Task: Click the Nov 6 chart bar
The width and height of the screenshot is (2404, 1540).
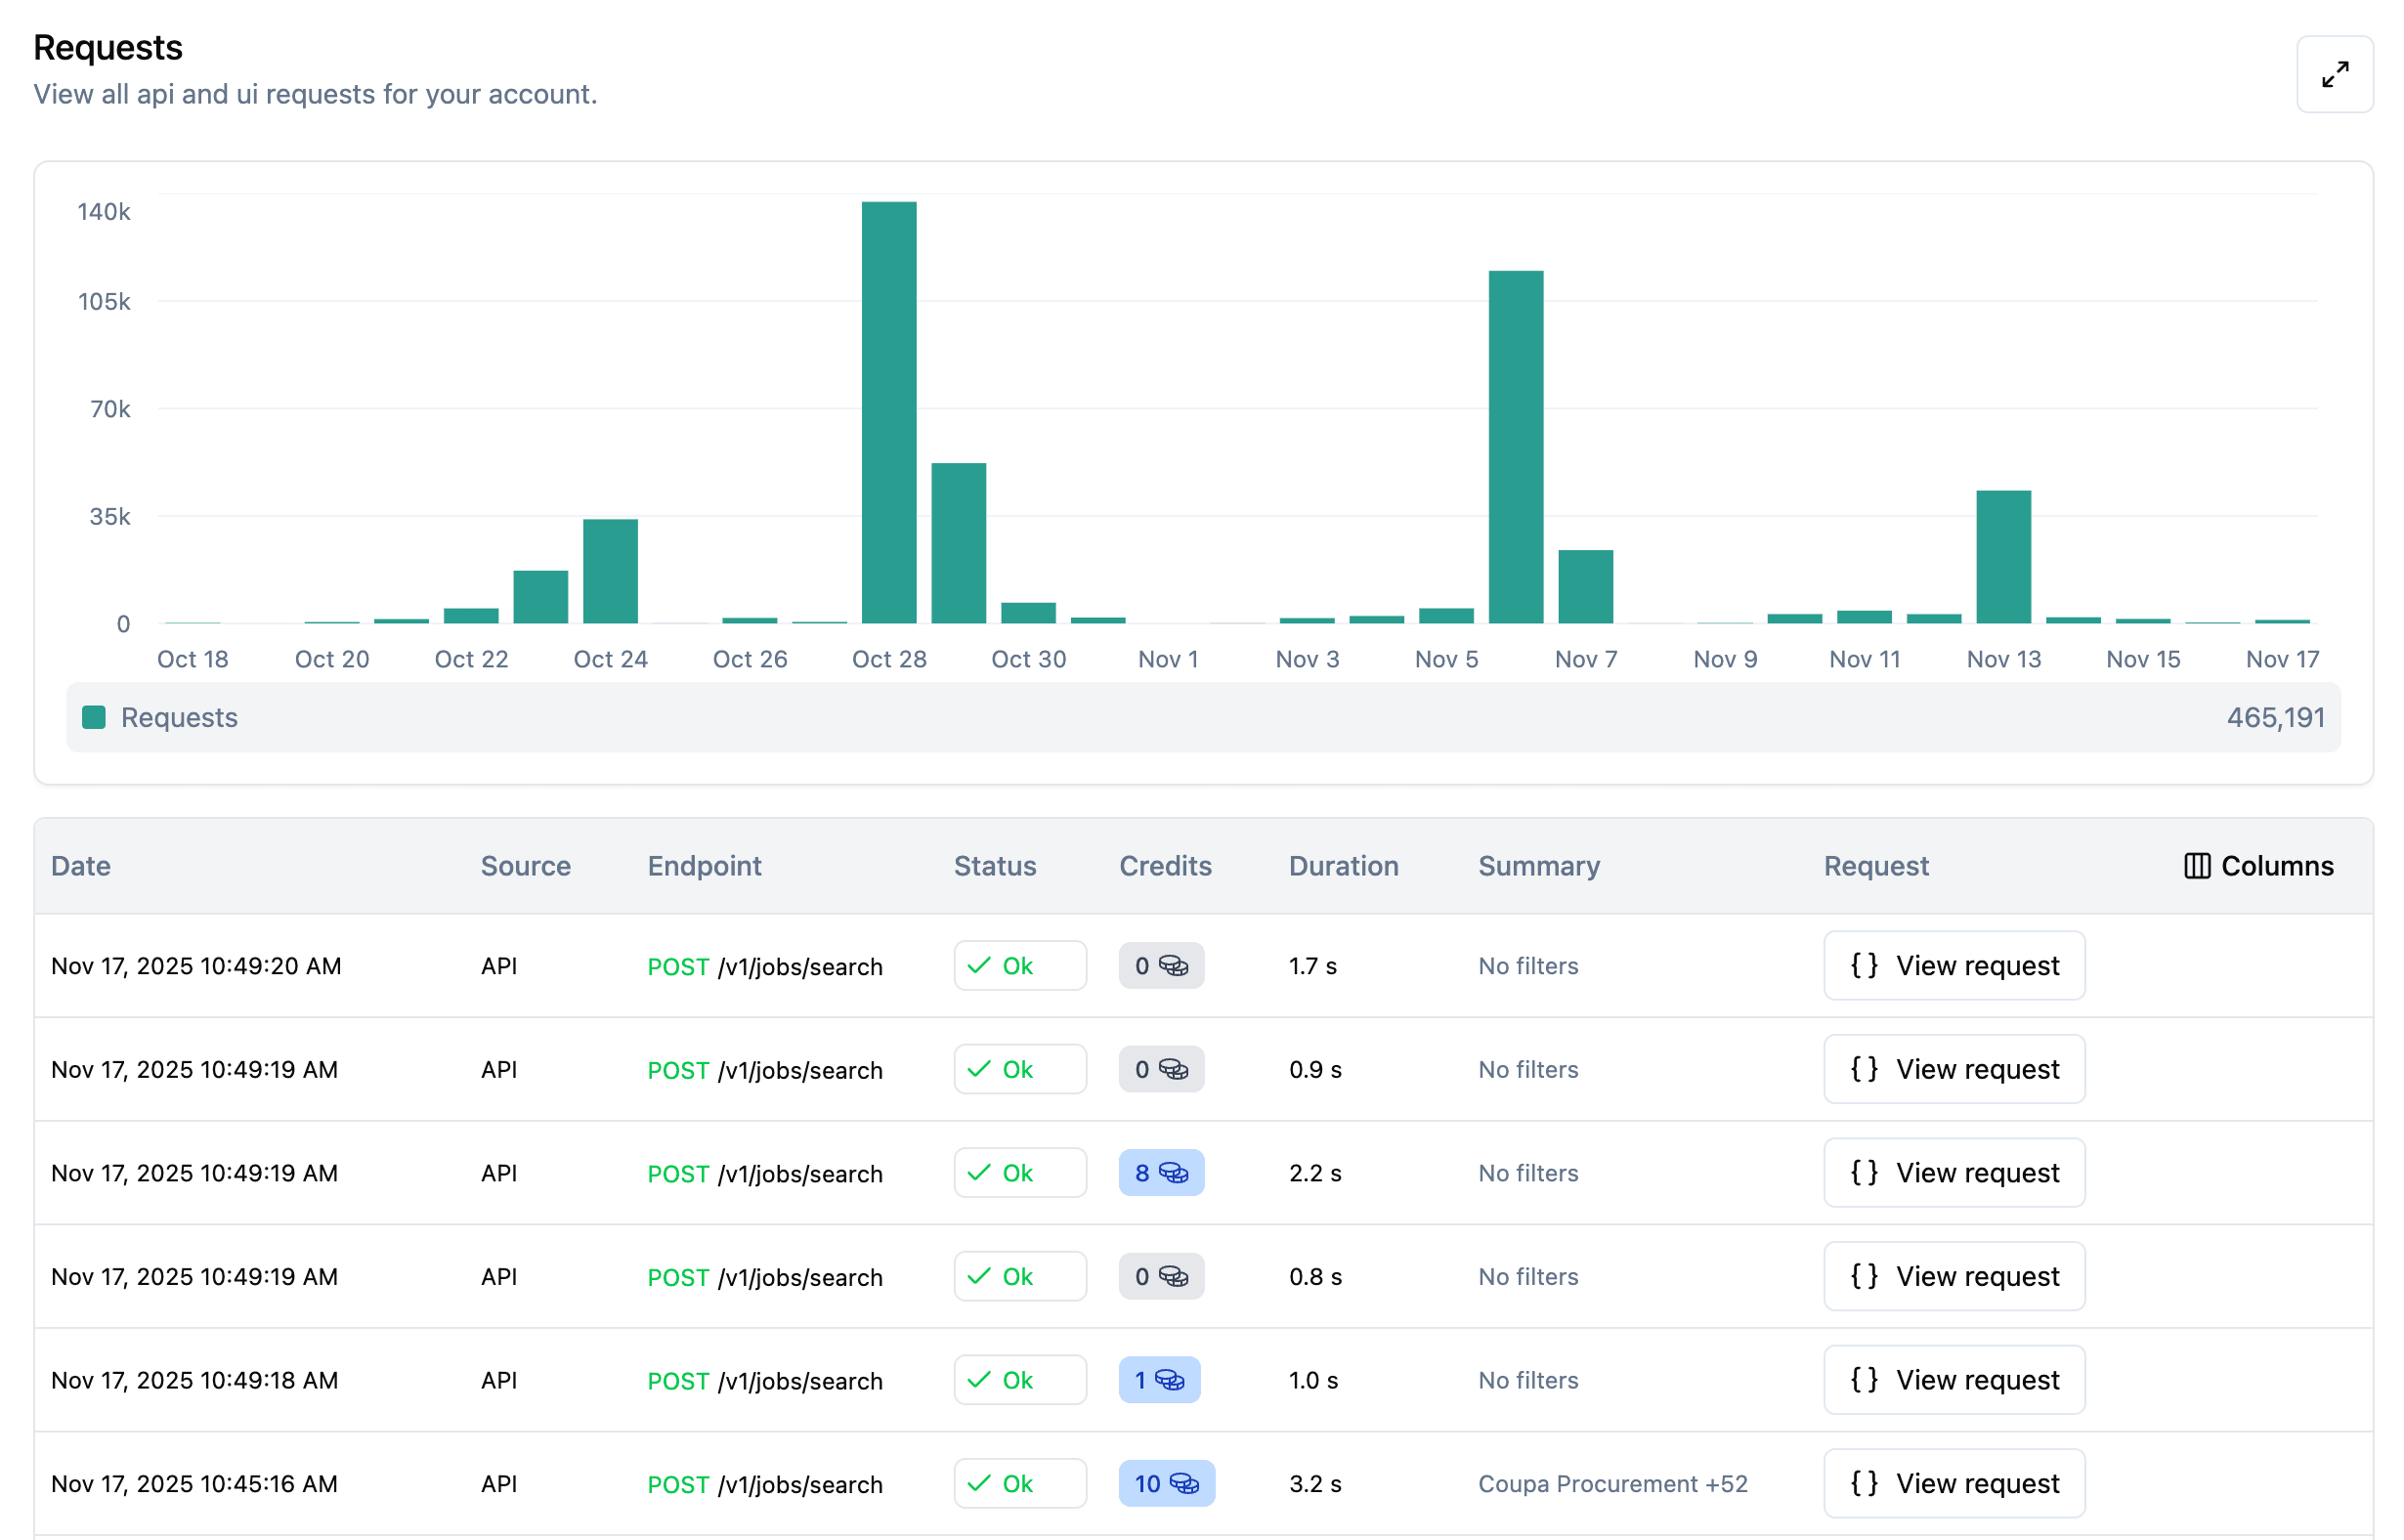Action: coord(1515,447)
